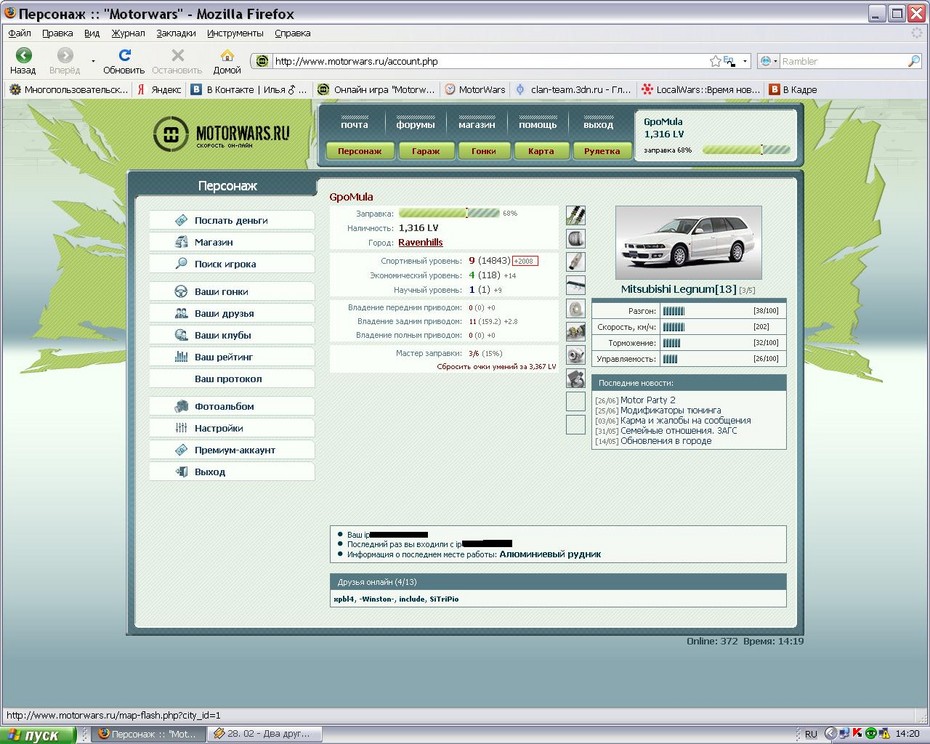Open помощь in the top navigation
Image resolution: width=930 pixels, height=744 pixels.
pos(538,125)
